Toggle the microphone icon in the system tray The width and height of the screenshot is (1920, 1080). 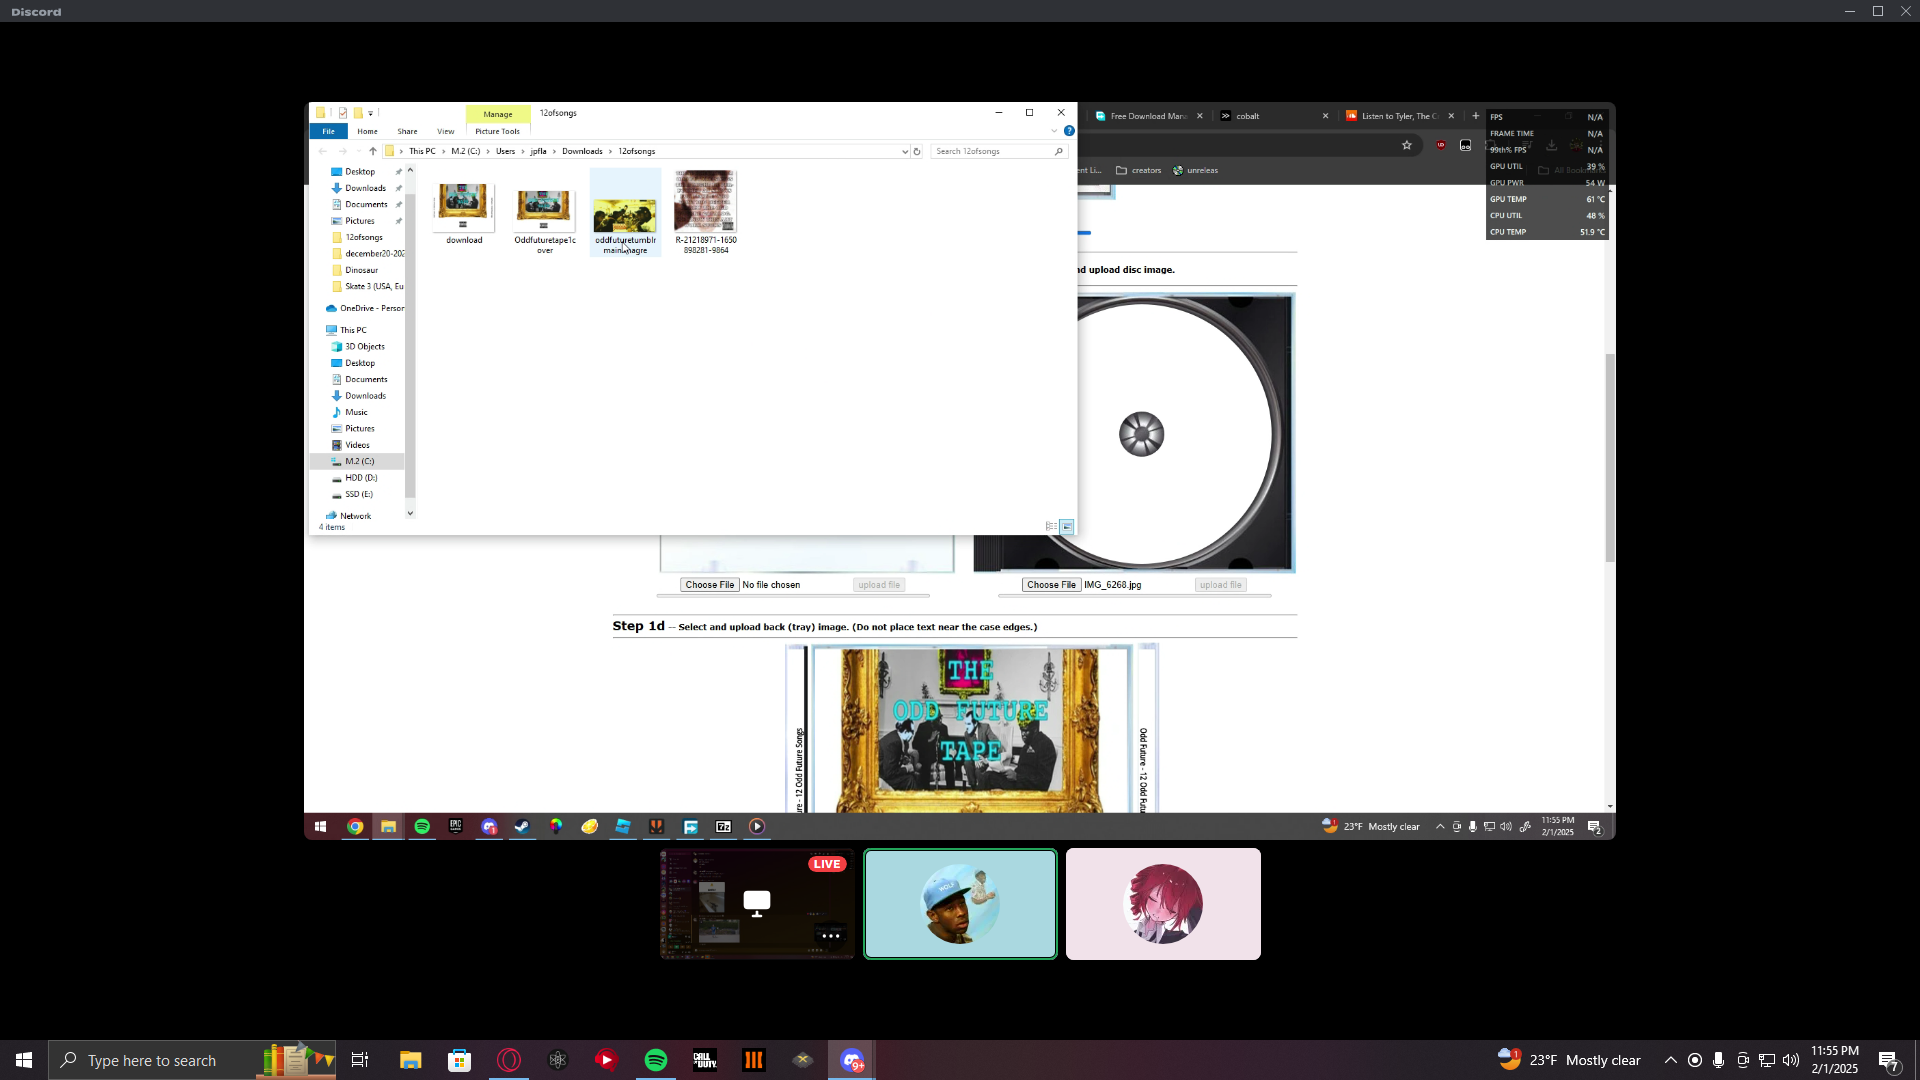click(1718, 1060)
